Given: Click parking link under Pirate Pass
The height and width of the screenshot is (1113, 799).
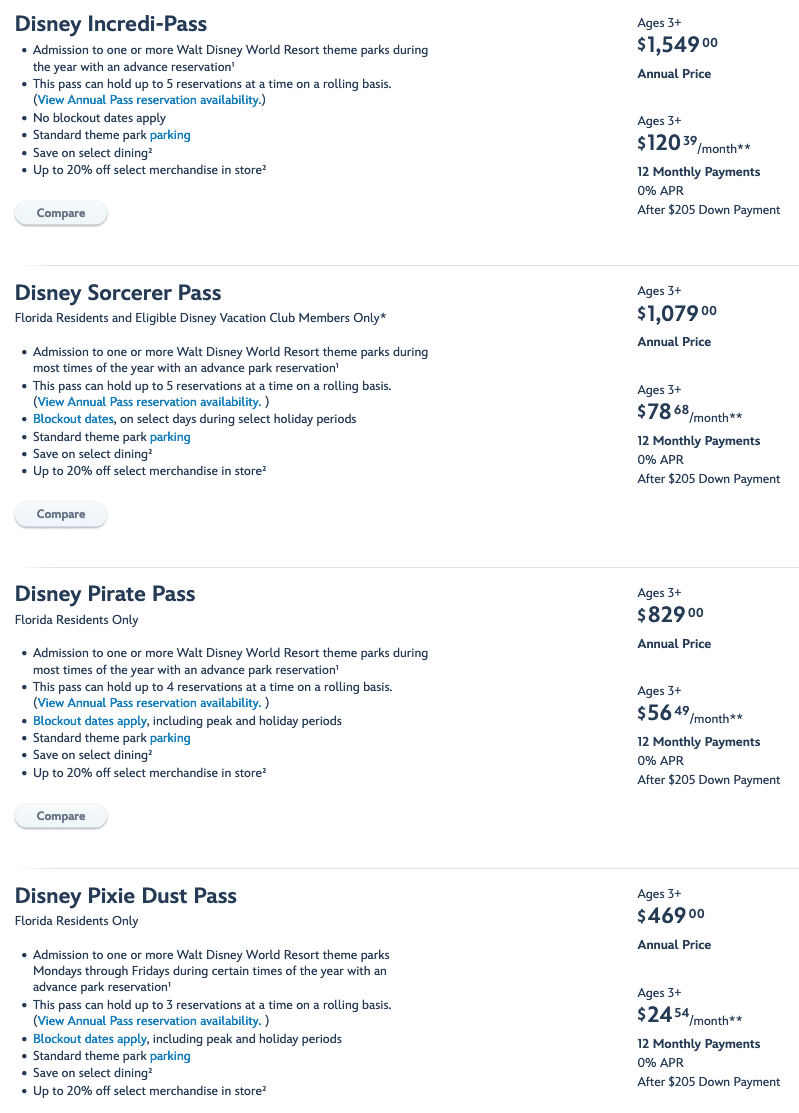Looking at the screenshot, I should pos(170,738).
